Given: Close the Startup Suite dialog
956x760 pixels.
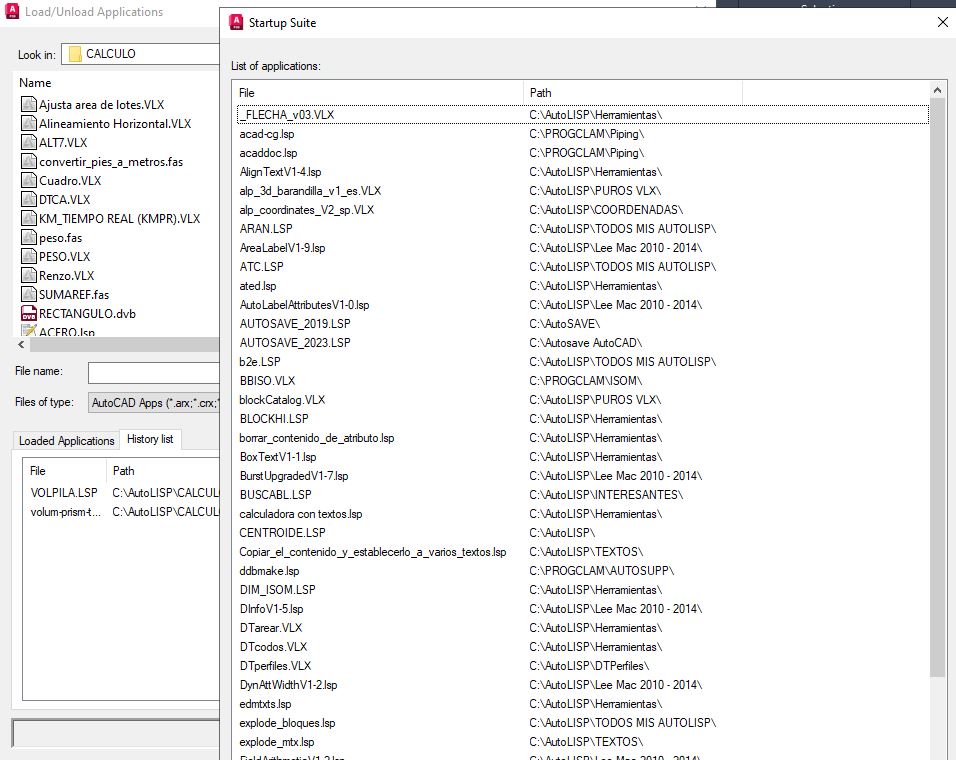Looking at the screenshot, I should click(x=942, y=23).
